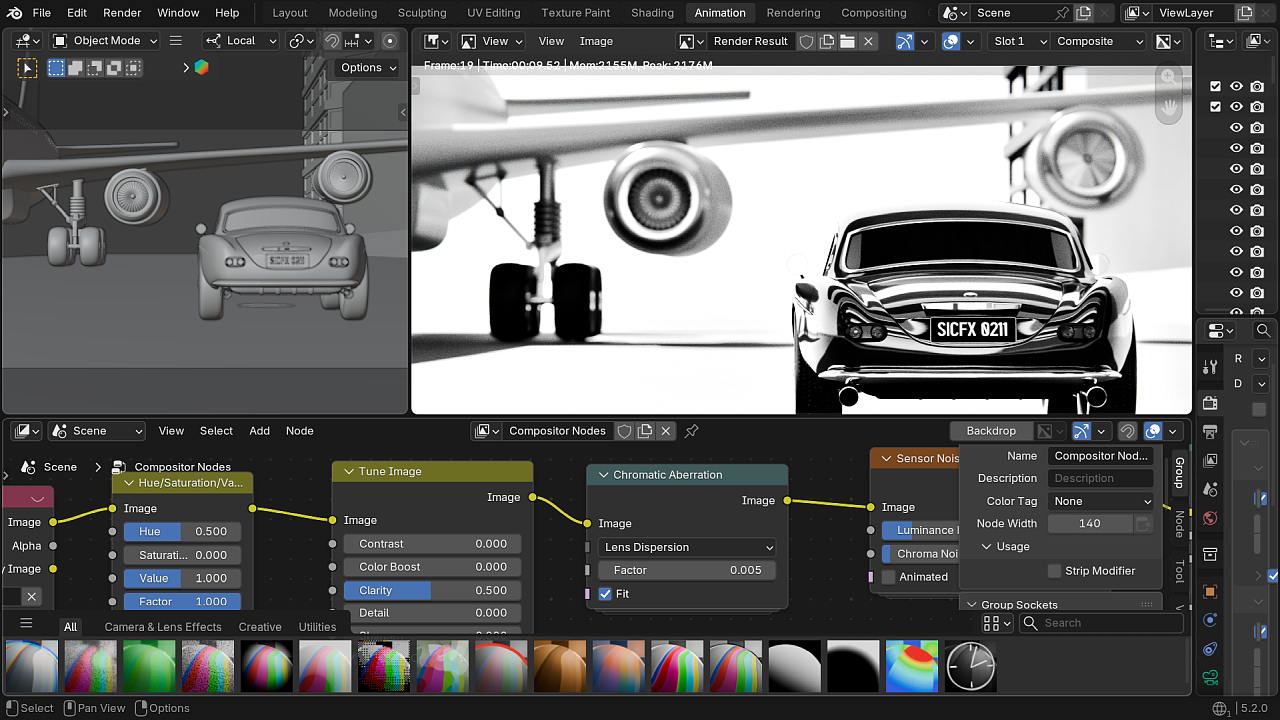1280x720 pixels.
Task: Open the Render properties tab icon
Action: pyautogui.click(x=1210, y=403)
